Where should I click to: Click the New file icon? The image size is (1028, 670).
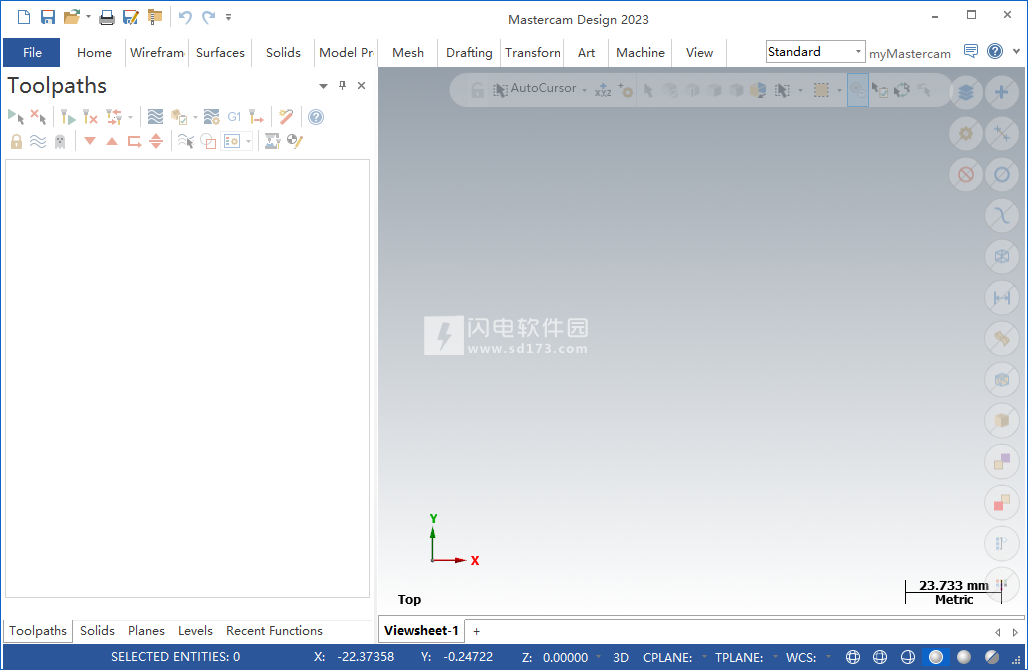coord(24,17)
